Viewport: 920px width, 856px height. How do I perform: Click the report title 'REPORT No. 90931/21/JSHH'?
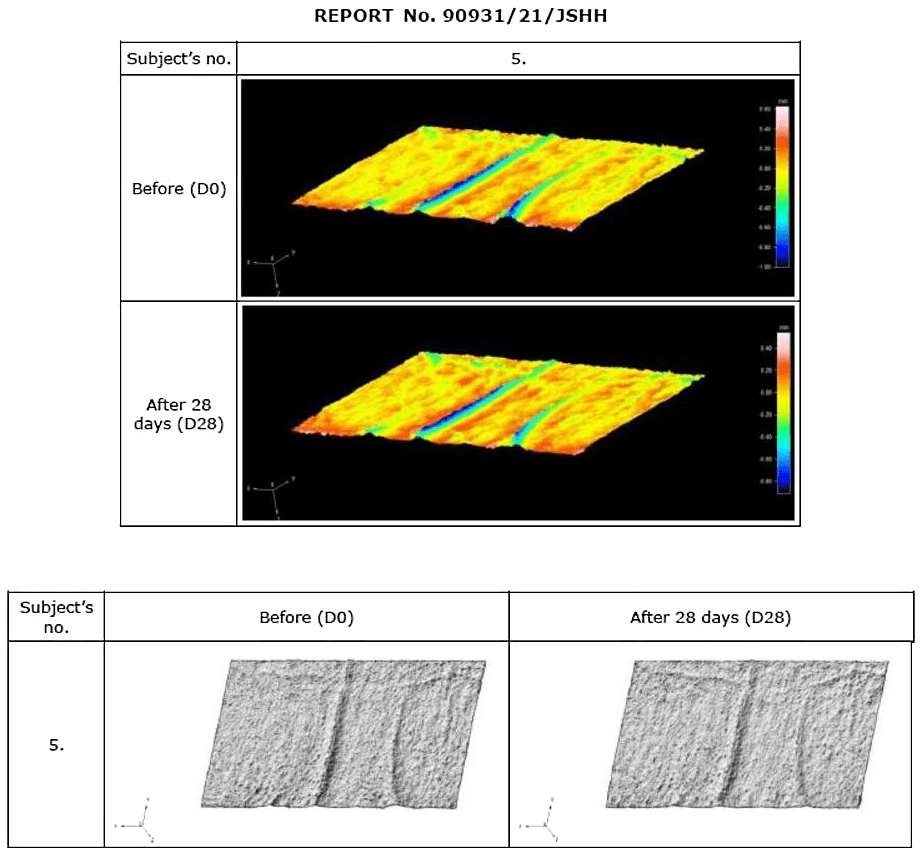pyautogui.click(x=461, y=16)
